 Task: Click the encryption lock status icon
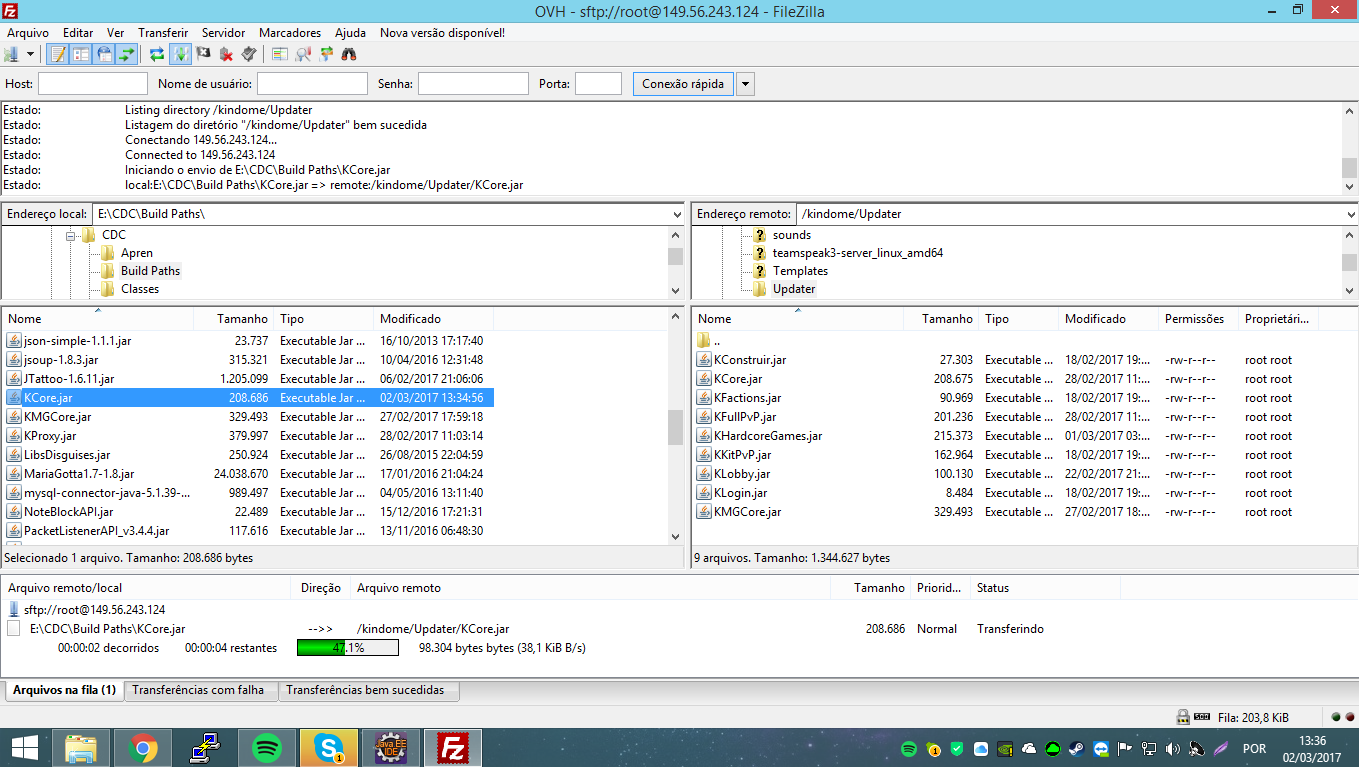click(1182, 717)
